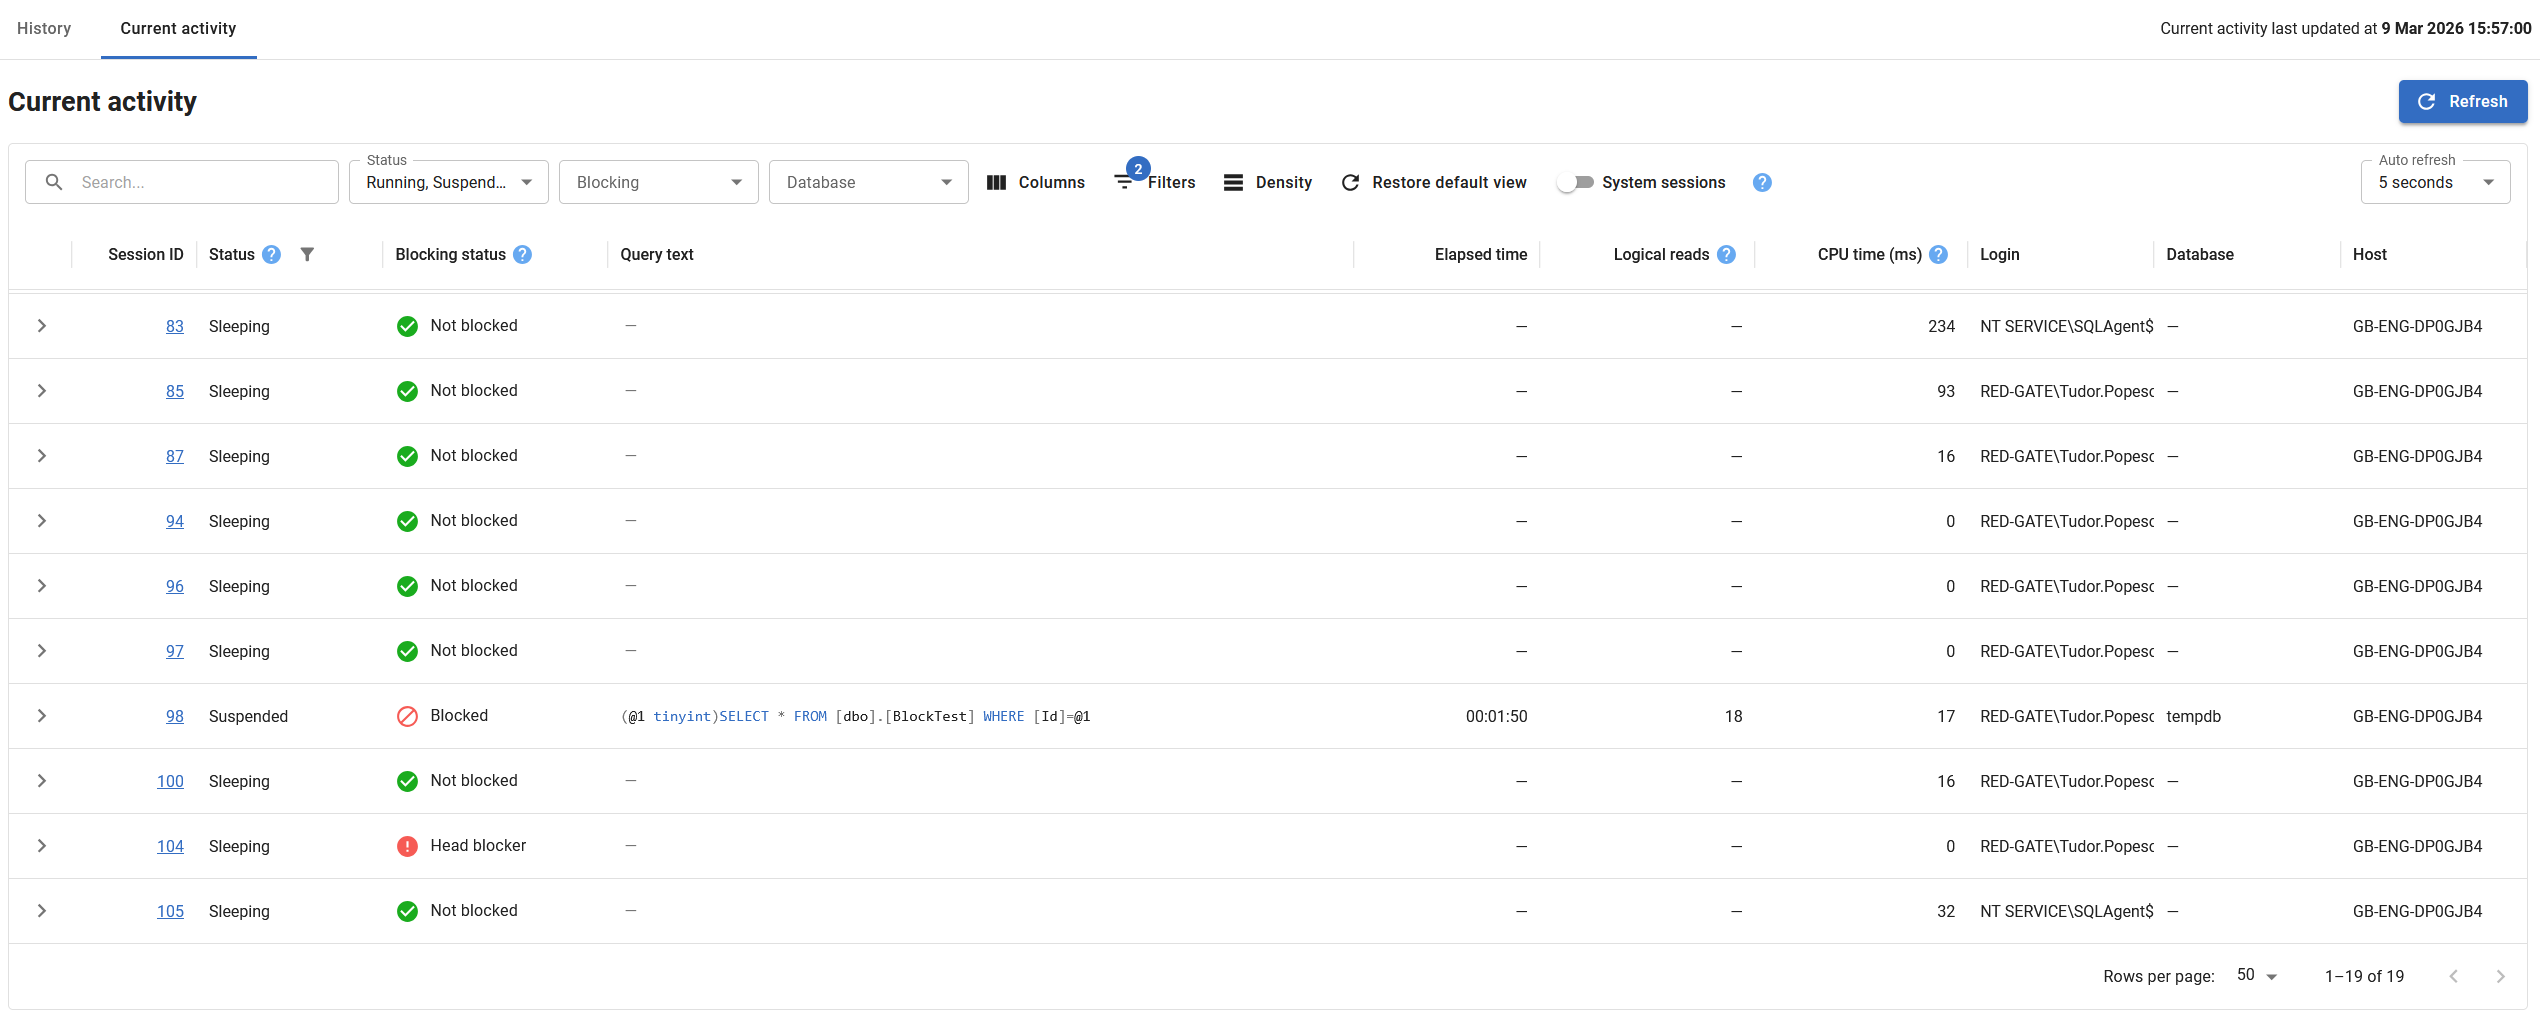Expand the Head blocker session 104 row

point(42,846)
